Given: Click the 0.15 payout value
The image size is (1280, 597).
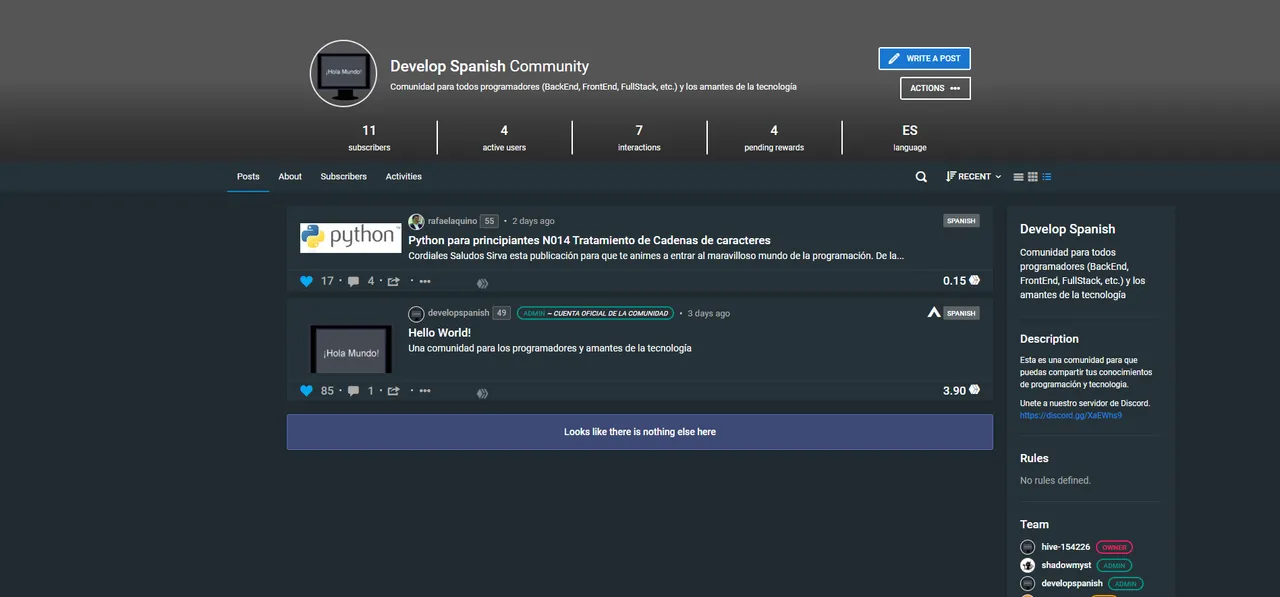Looking at the screenshot, I should click(954, 281).
